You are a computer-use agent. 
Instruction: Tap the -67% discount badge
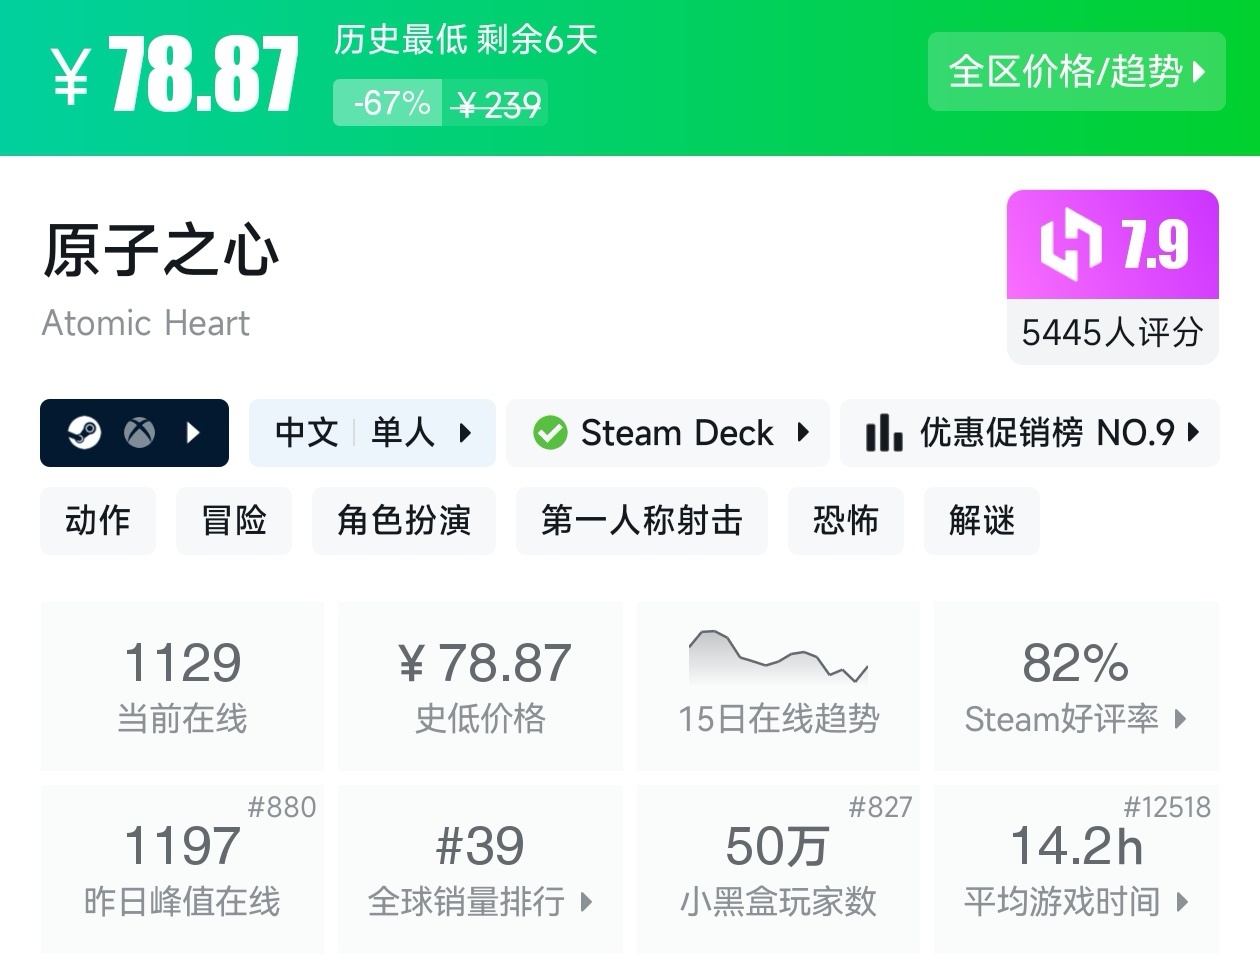click(391, 103)
